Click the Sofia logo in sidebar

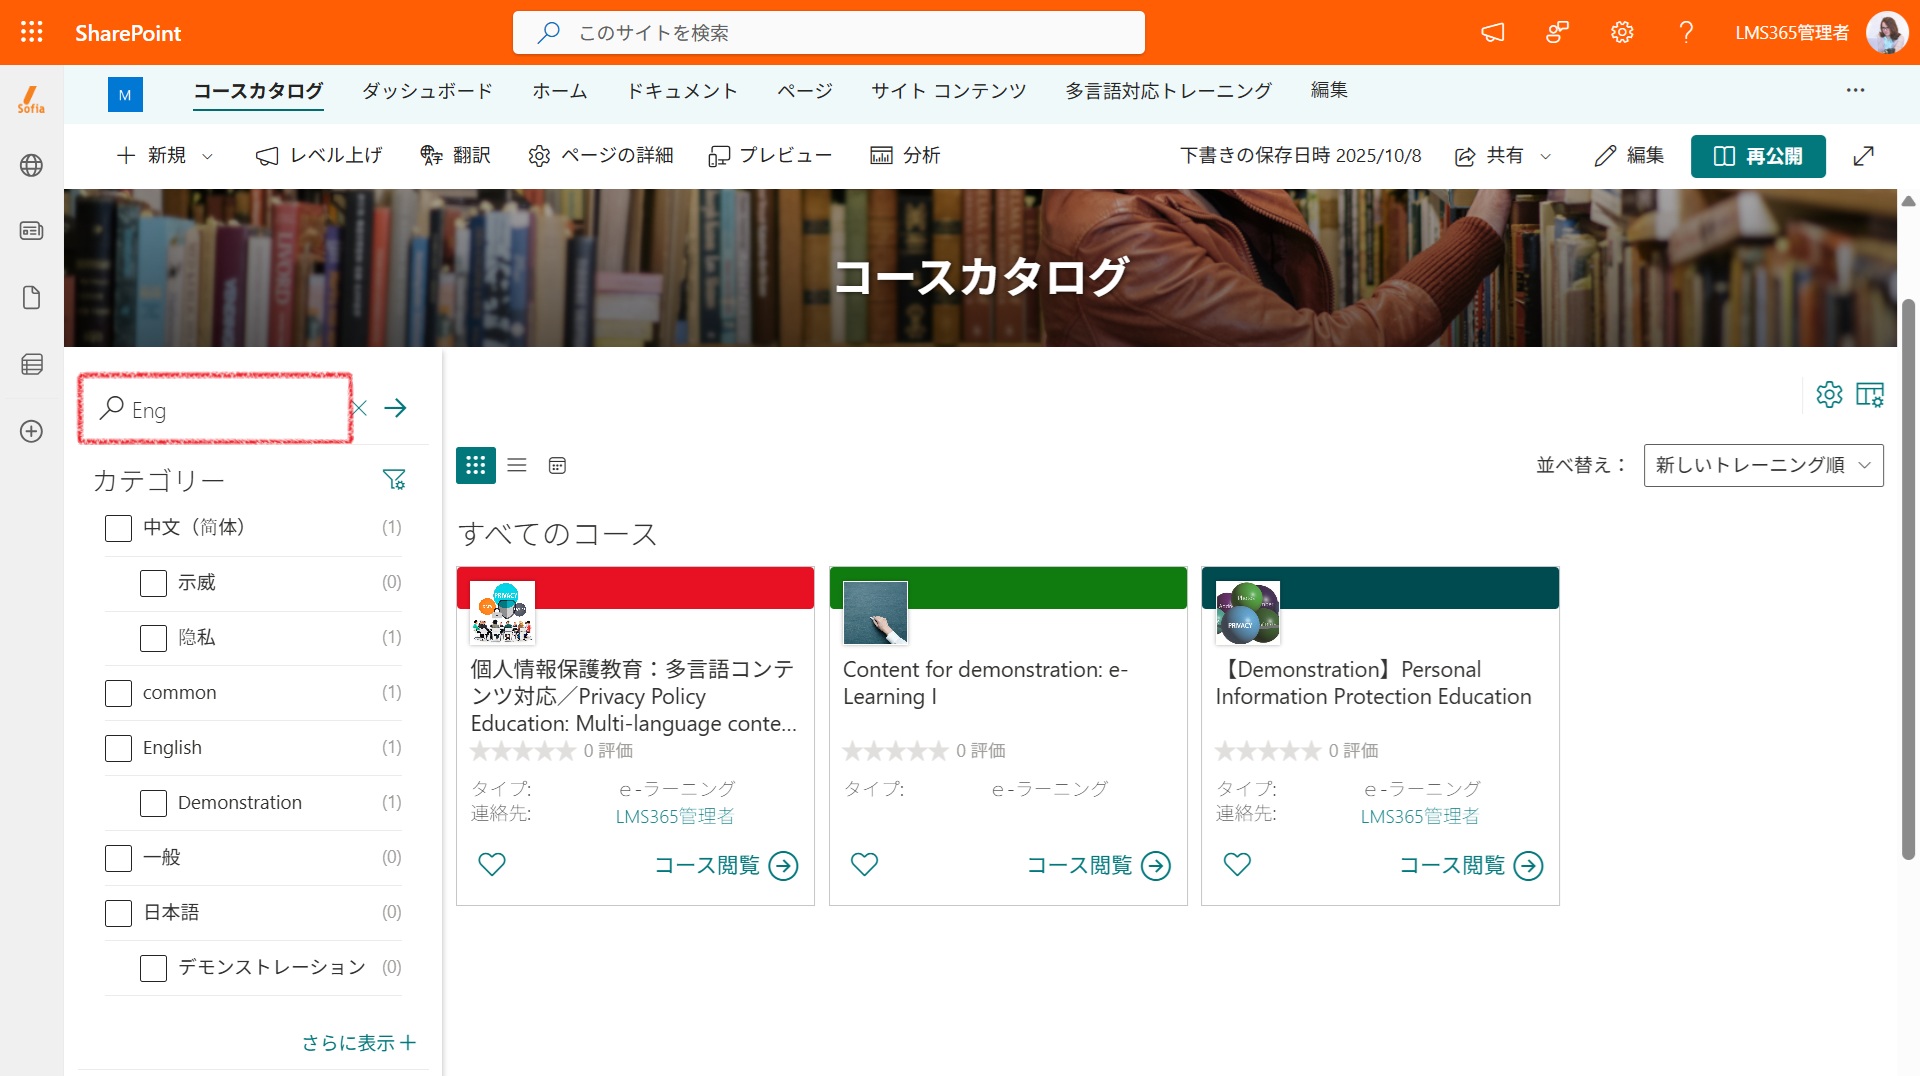pyautogui.click(x=31, y=99)
